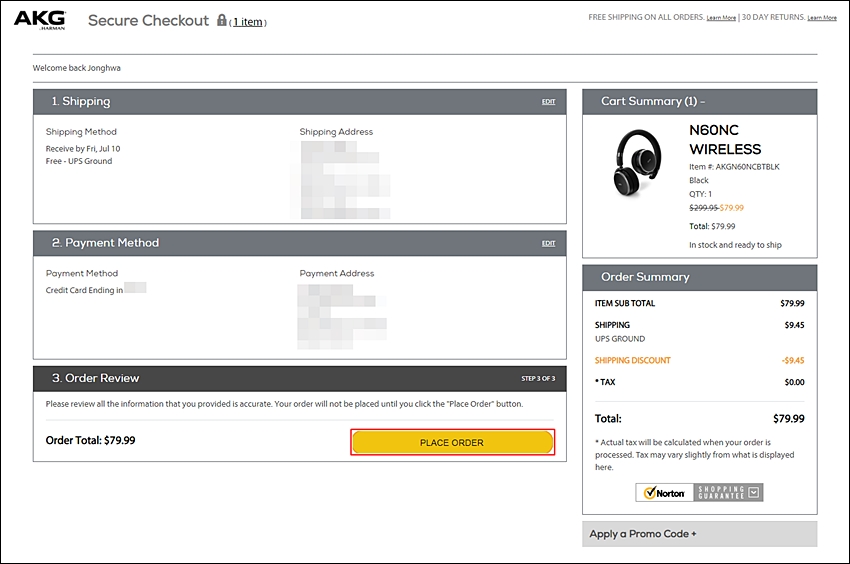Click the Order Total: $79.99 text

pos(91,440)
